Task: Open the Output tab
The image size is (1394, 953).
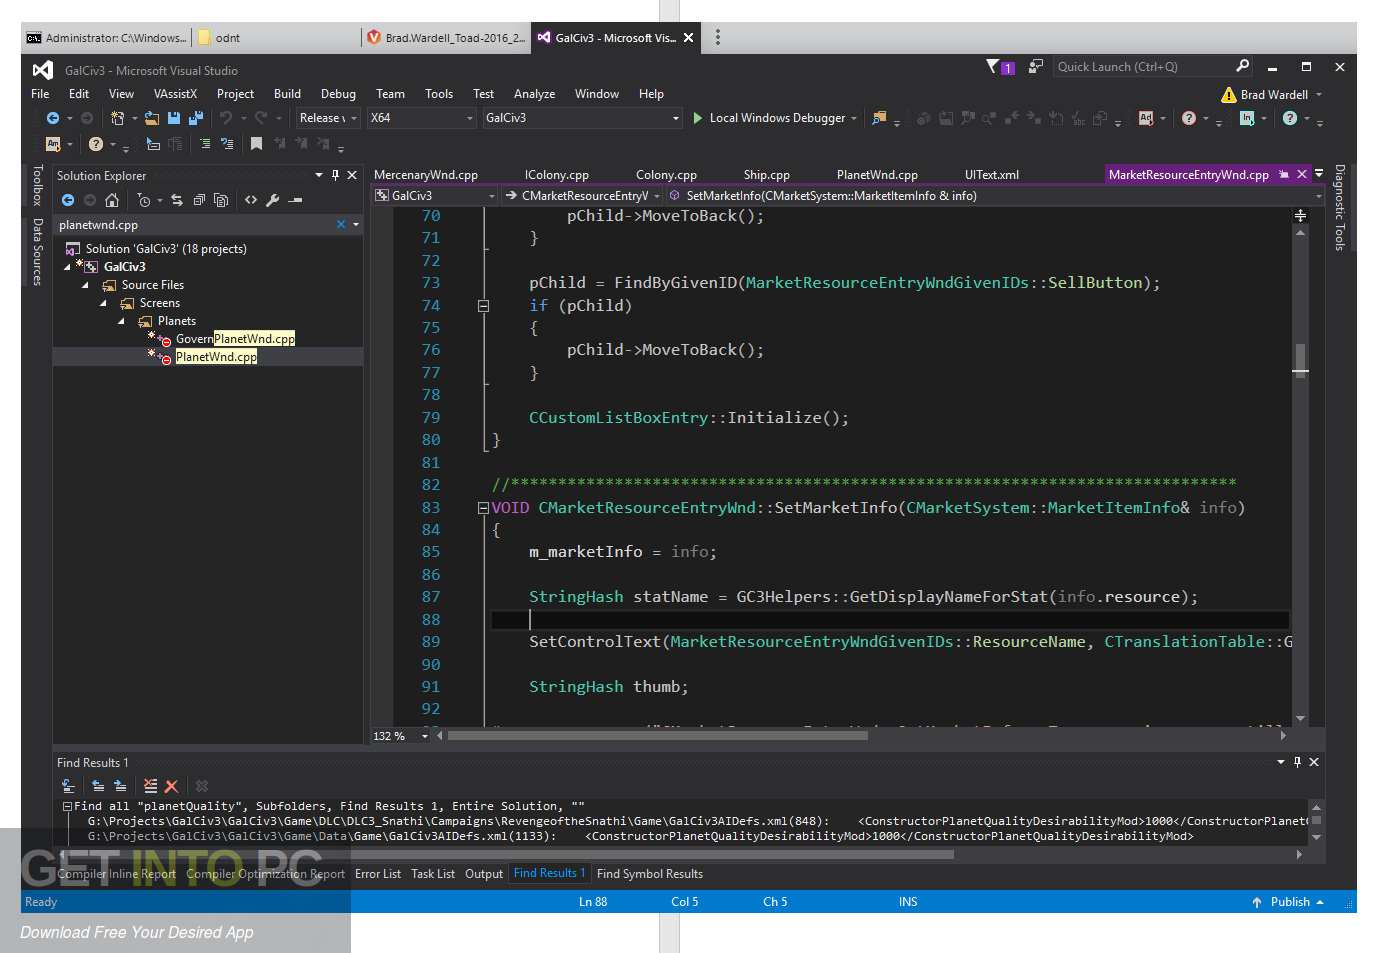Action: click(484, 874)
